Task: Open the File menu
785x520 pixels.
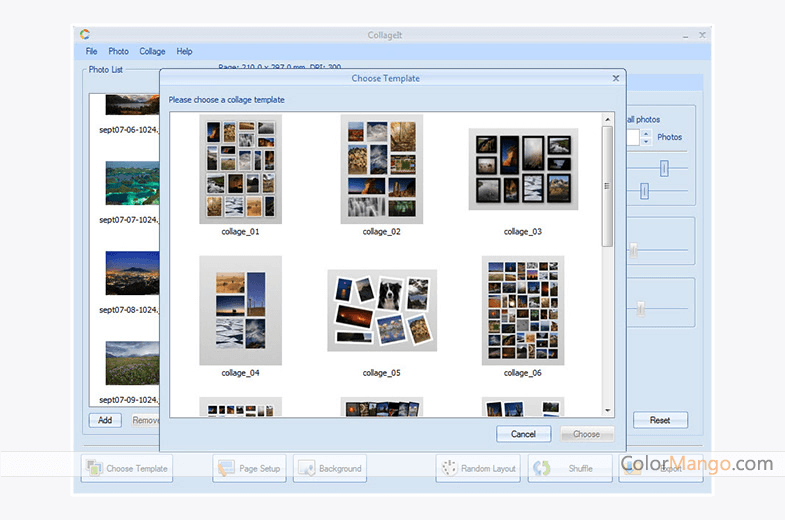Action: tap(92, 51)
